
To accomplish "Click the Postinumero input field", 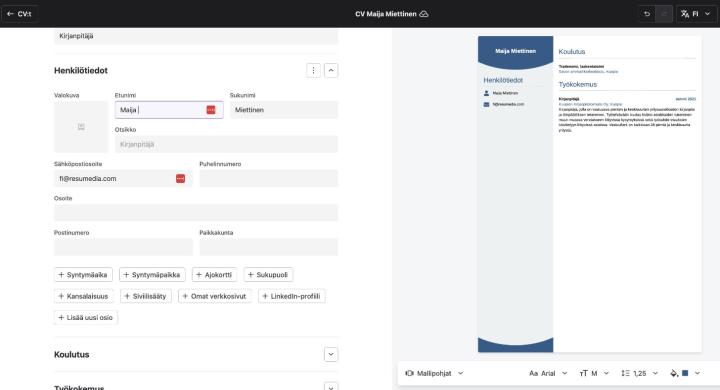I will coord(123,247).
